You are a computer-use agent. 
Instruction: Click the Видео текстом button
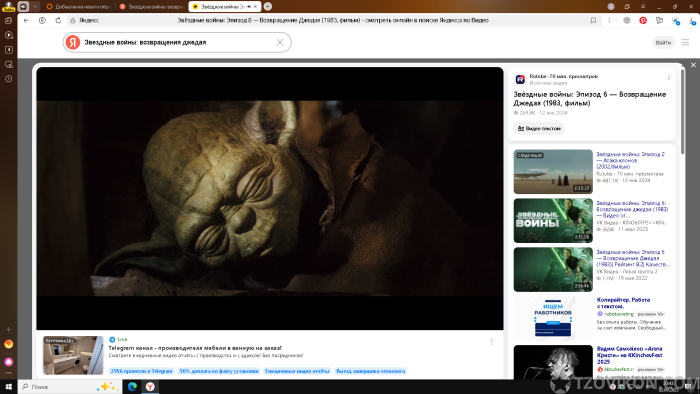[x=539, y=129]
